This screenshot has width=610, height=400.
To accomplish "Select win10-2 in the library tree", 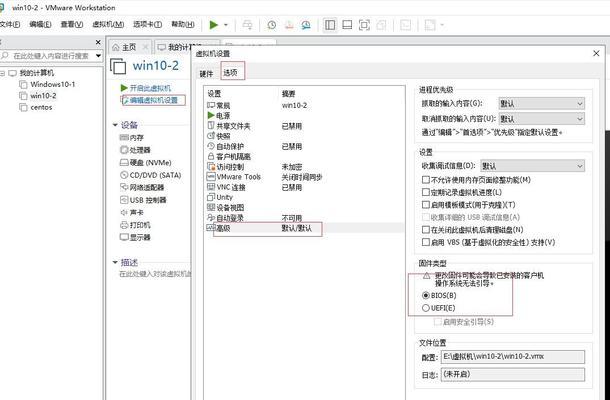I will [38, 96].
